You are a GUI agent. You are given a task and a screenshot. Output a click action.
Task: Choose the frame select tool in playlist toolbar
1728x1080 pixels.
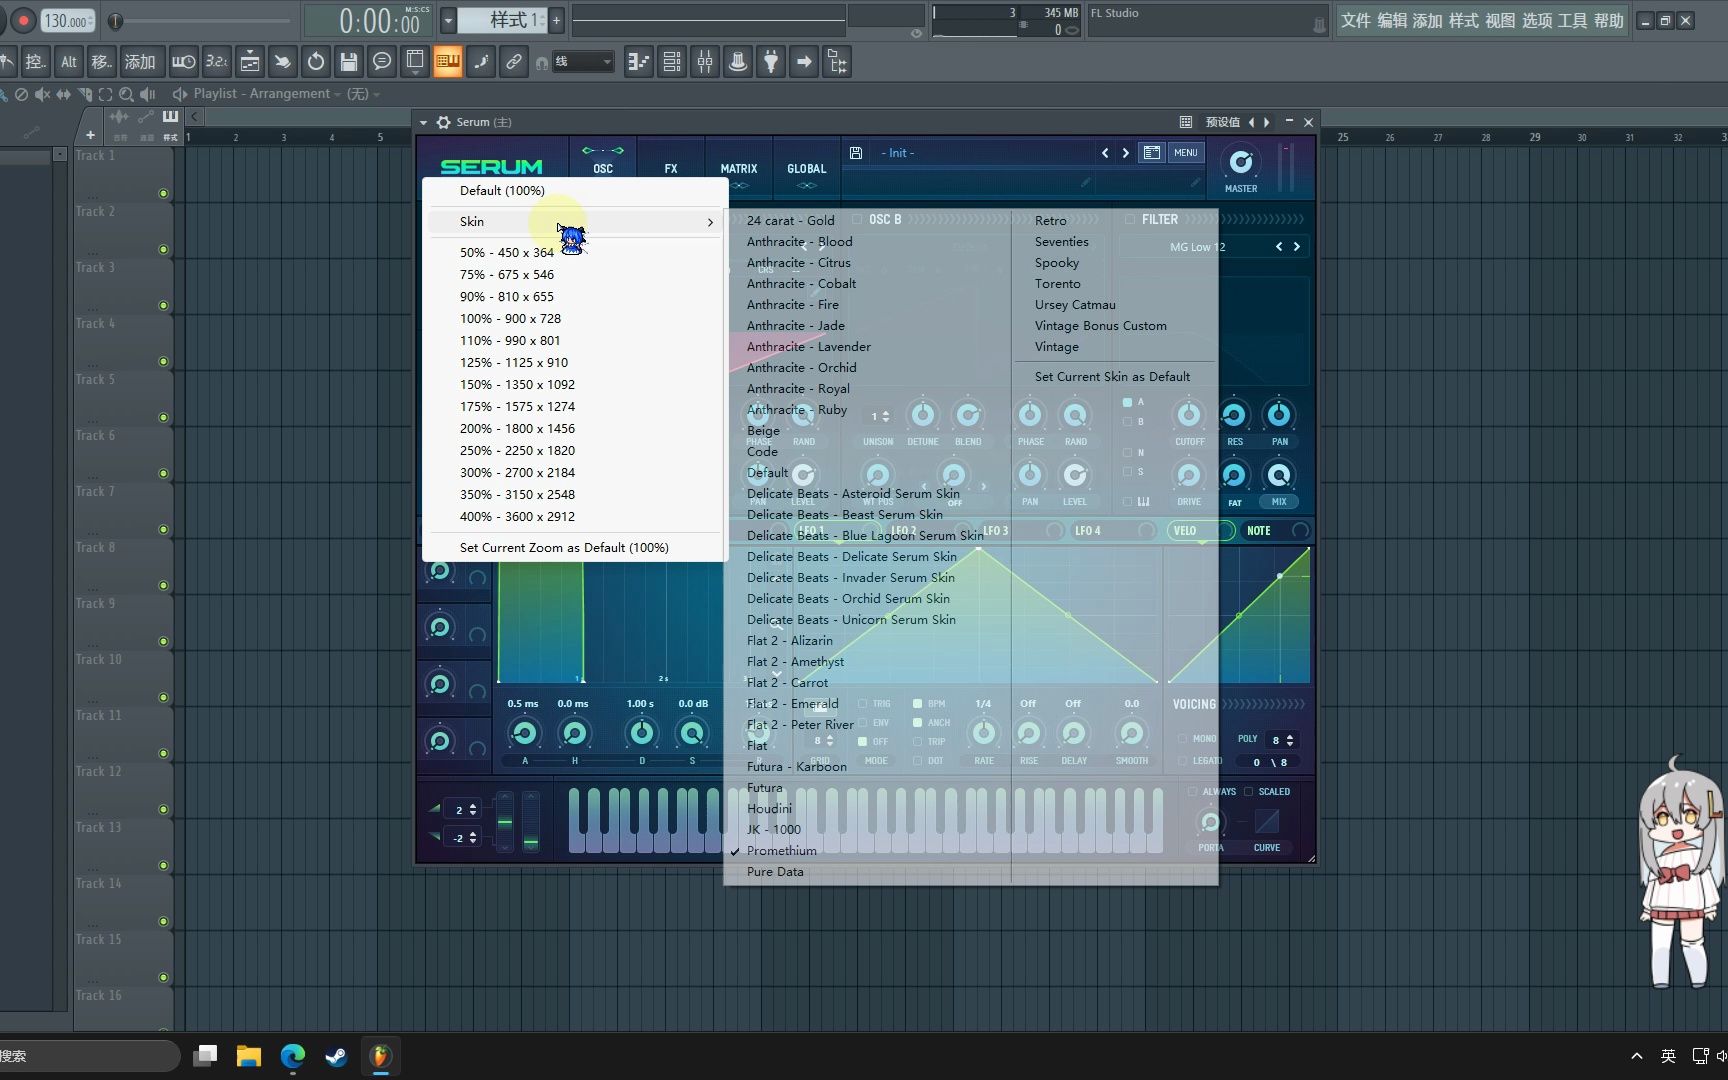105,94
